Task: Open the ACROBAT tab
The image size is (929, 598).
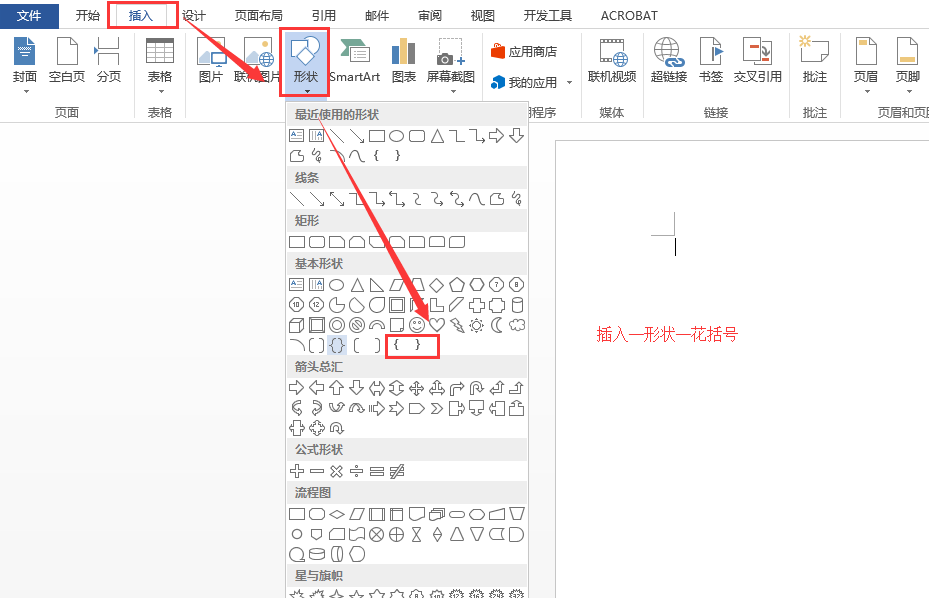Action: 629,15
